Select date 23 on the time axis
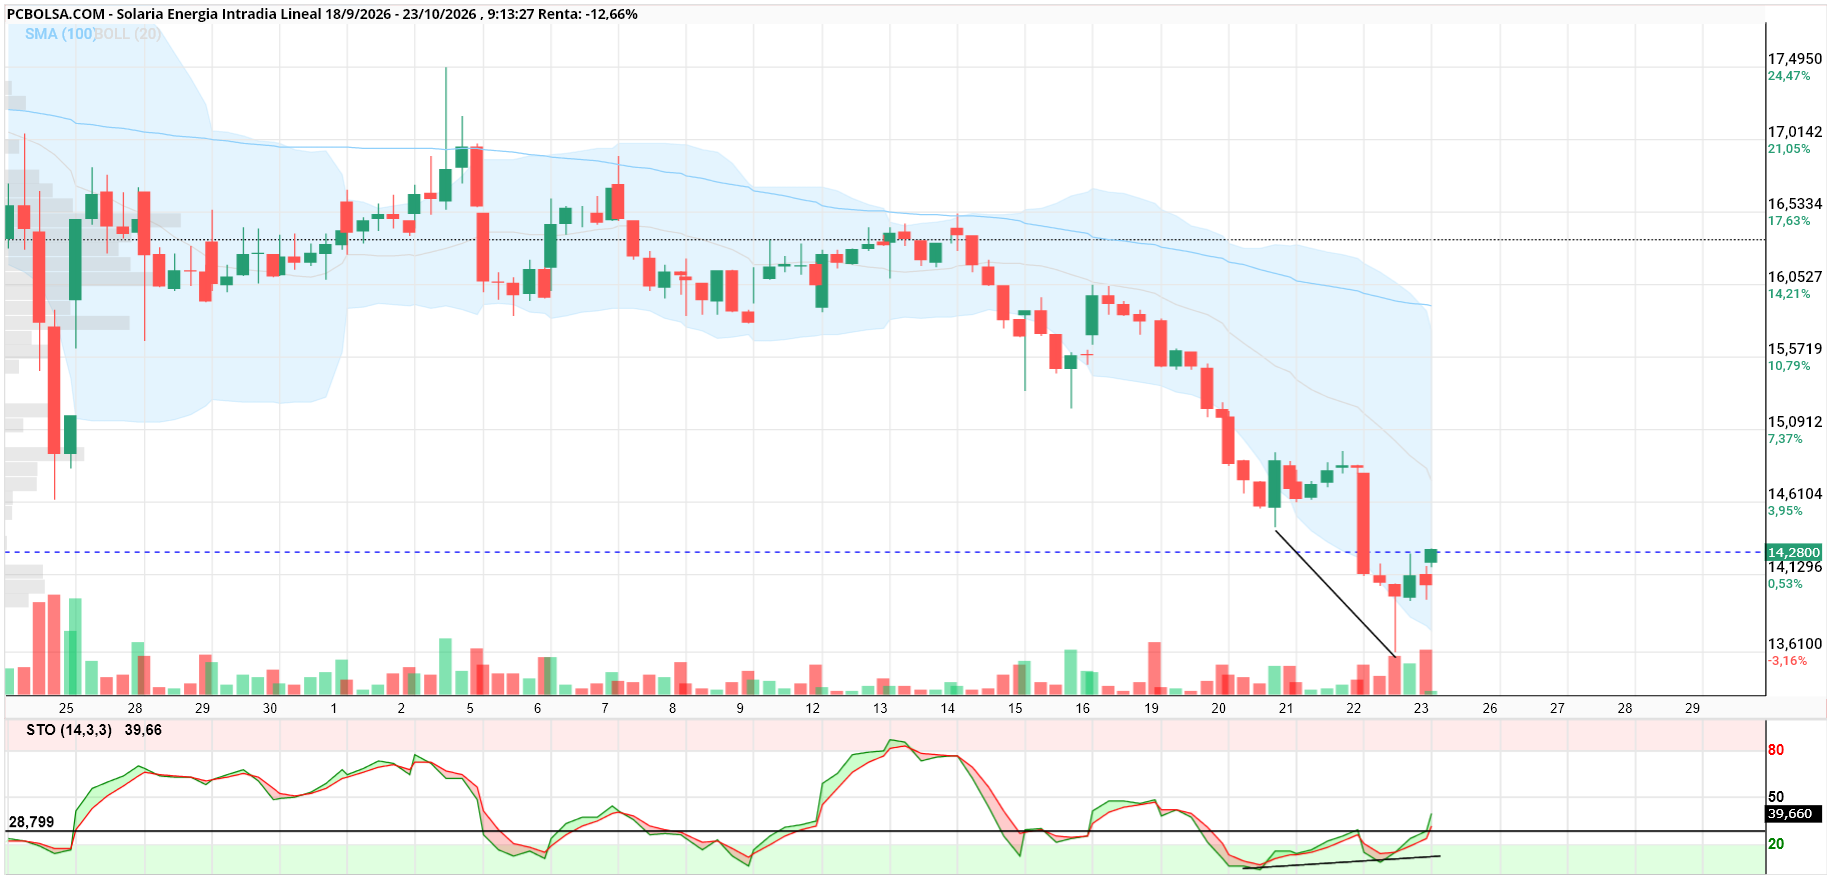This screenshot has height=879, width=1831. [x=1421, y=708]
